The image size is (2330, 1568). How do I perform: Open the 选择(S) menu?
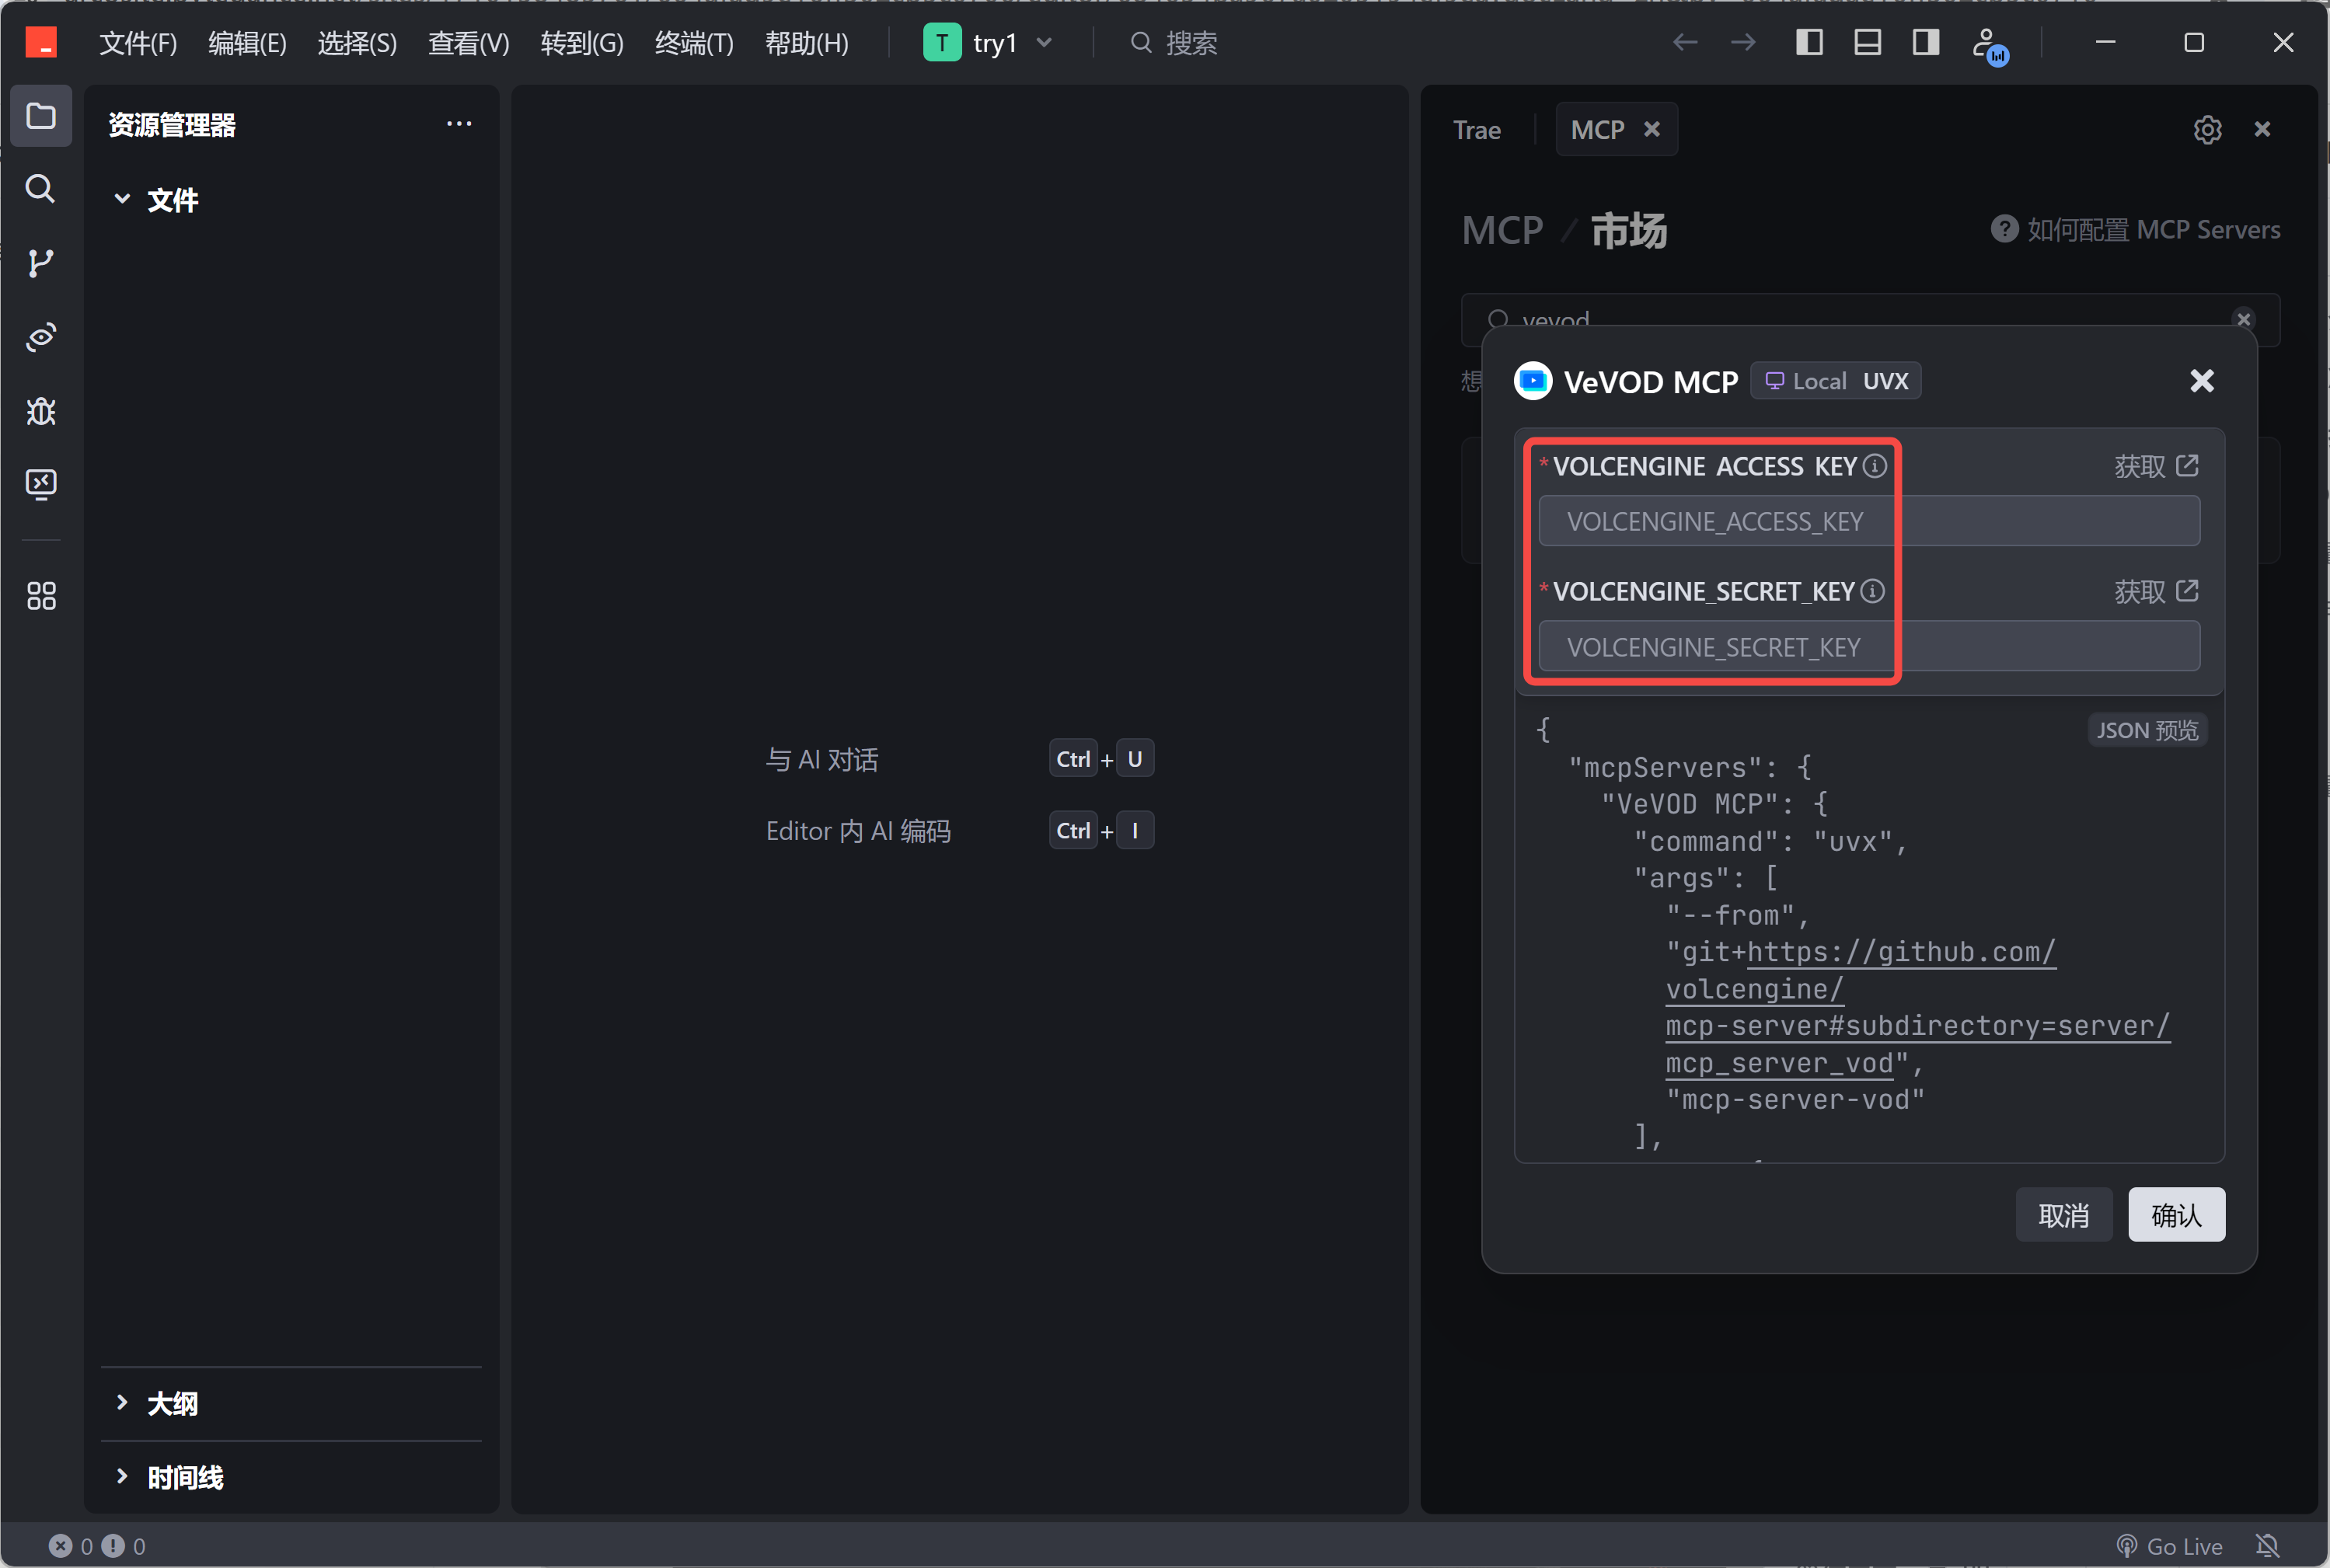pos(357,43)
